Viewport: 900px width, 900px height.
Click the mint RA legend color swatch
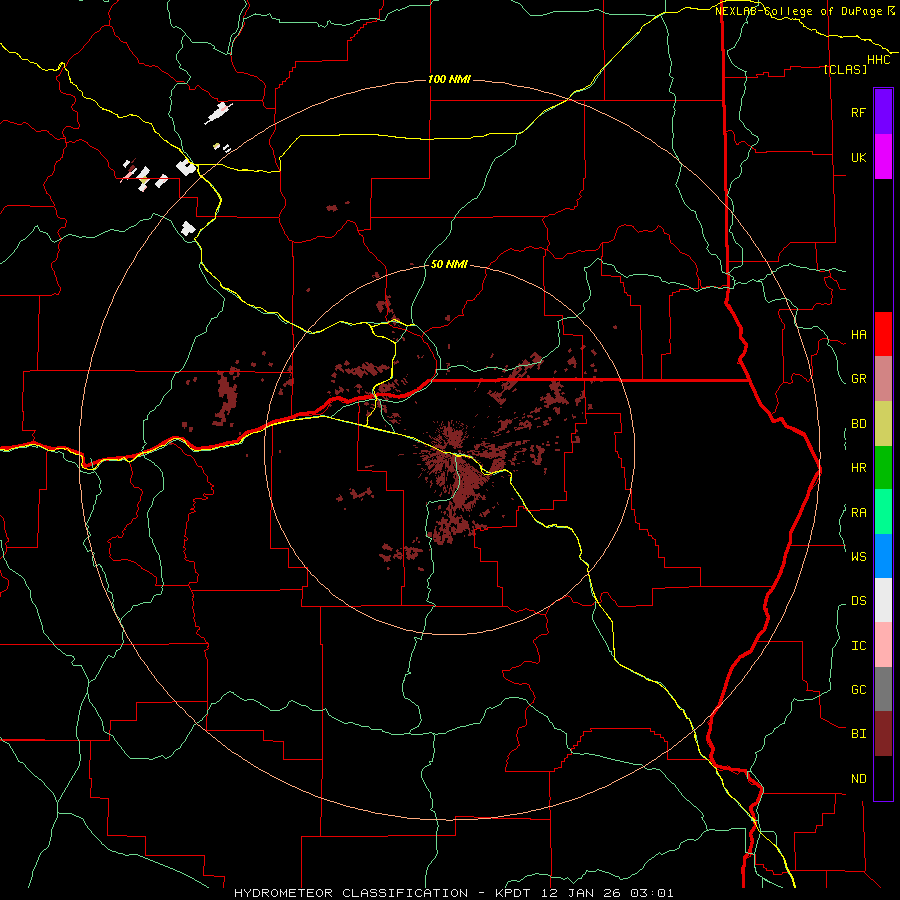point(883,512)
